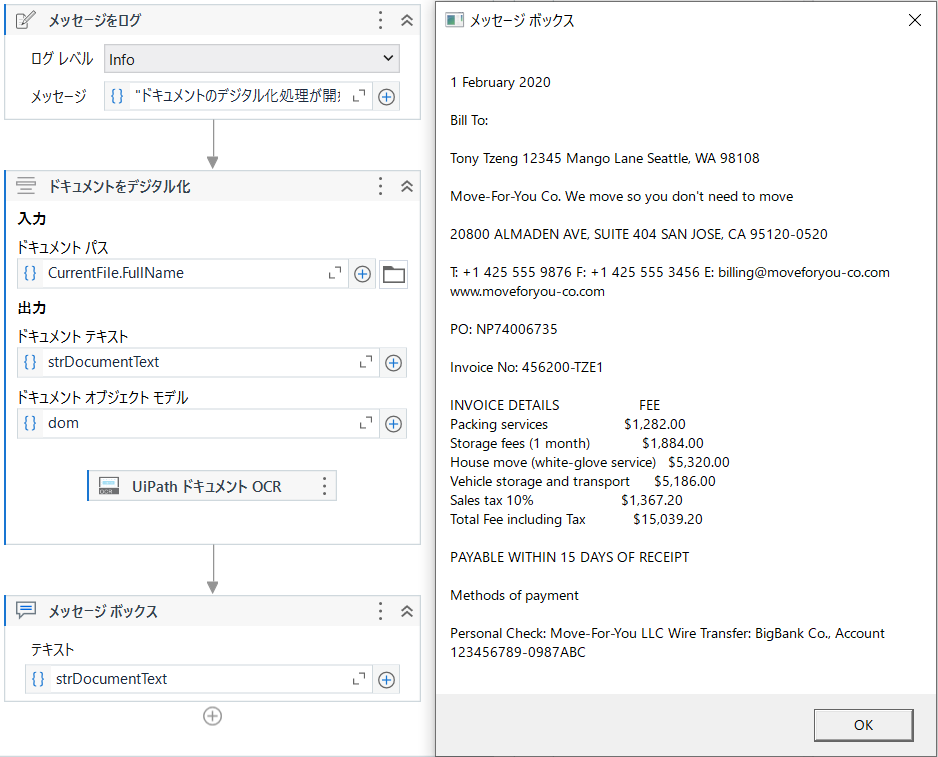Collapse the メッセージをログ activity with its chevron
Screen dimensions: 938x757
[405, 19]
